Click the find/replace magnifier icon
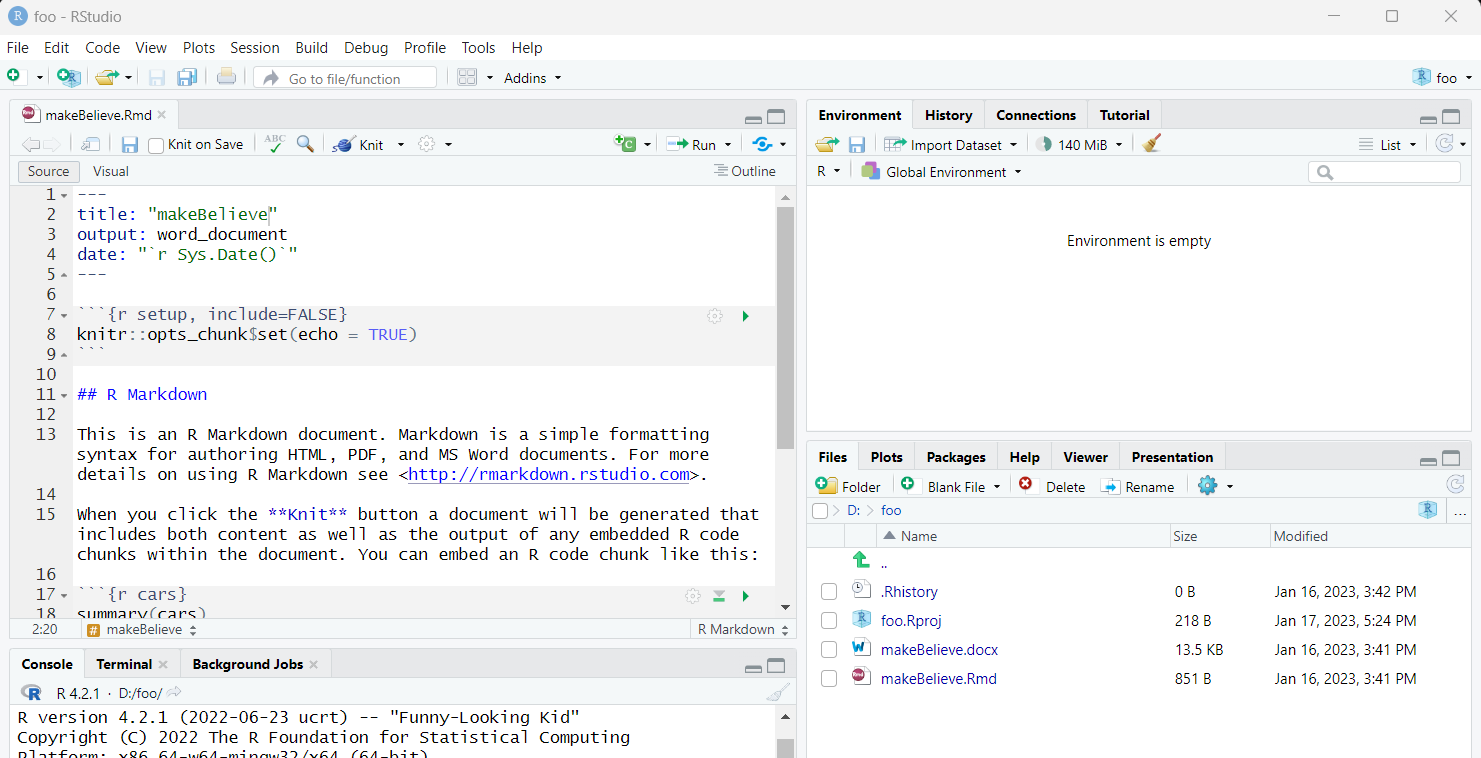 click(x=305, y=144)
